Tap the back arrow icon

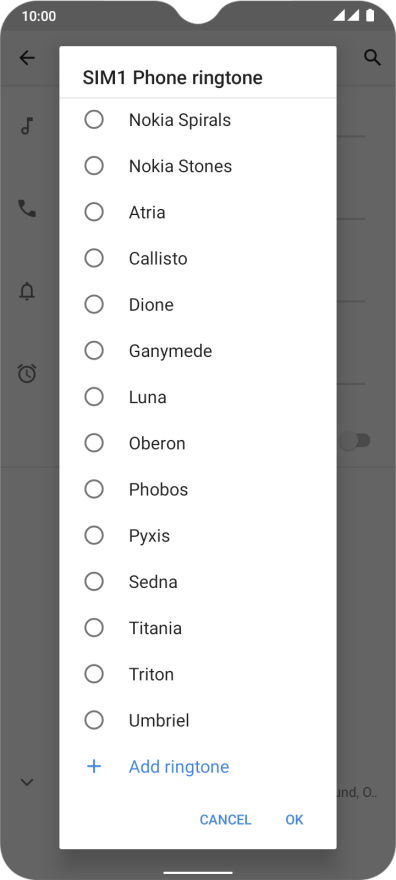(x=27, y=58)
